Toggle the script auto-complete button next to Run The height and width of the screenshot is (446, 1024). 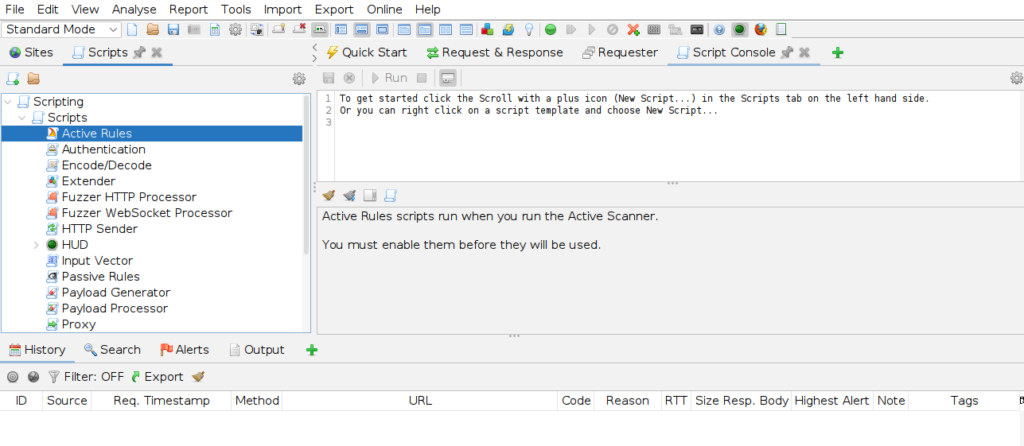(448, 78)
